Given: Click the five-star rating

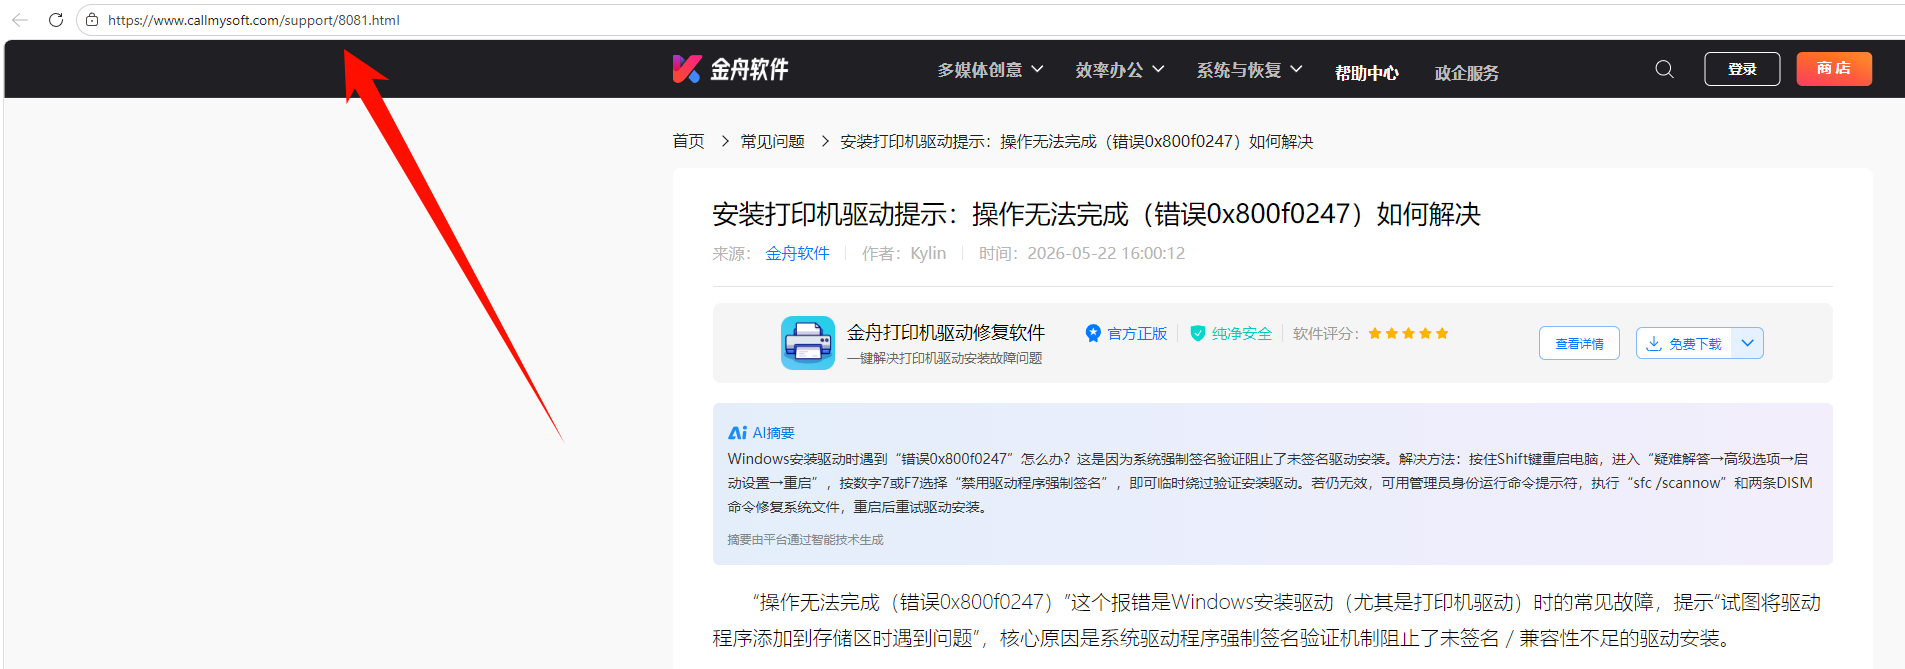Looking at the screenshot, I should tap(1408, 334).
